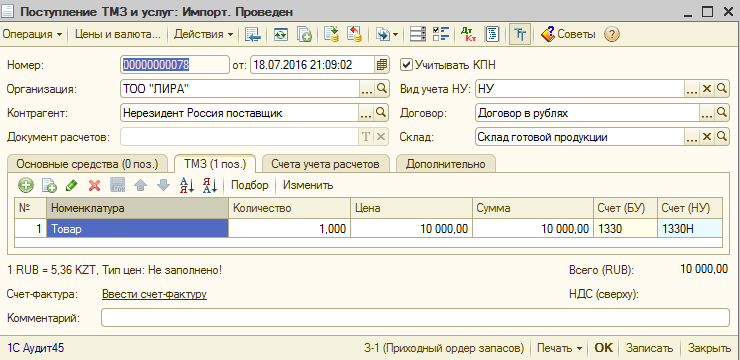The image size is (740, 360).
Task: Clear Склад field with its X button
Action: [x=706, y=137]
